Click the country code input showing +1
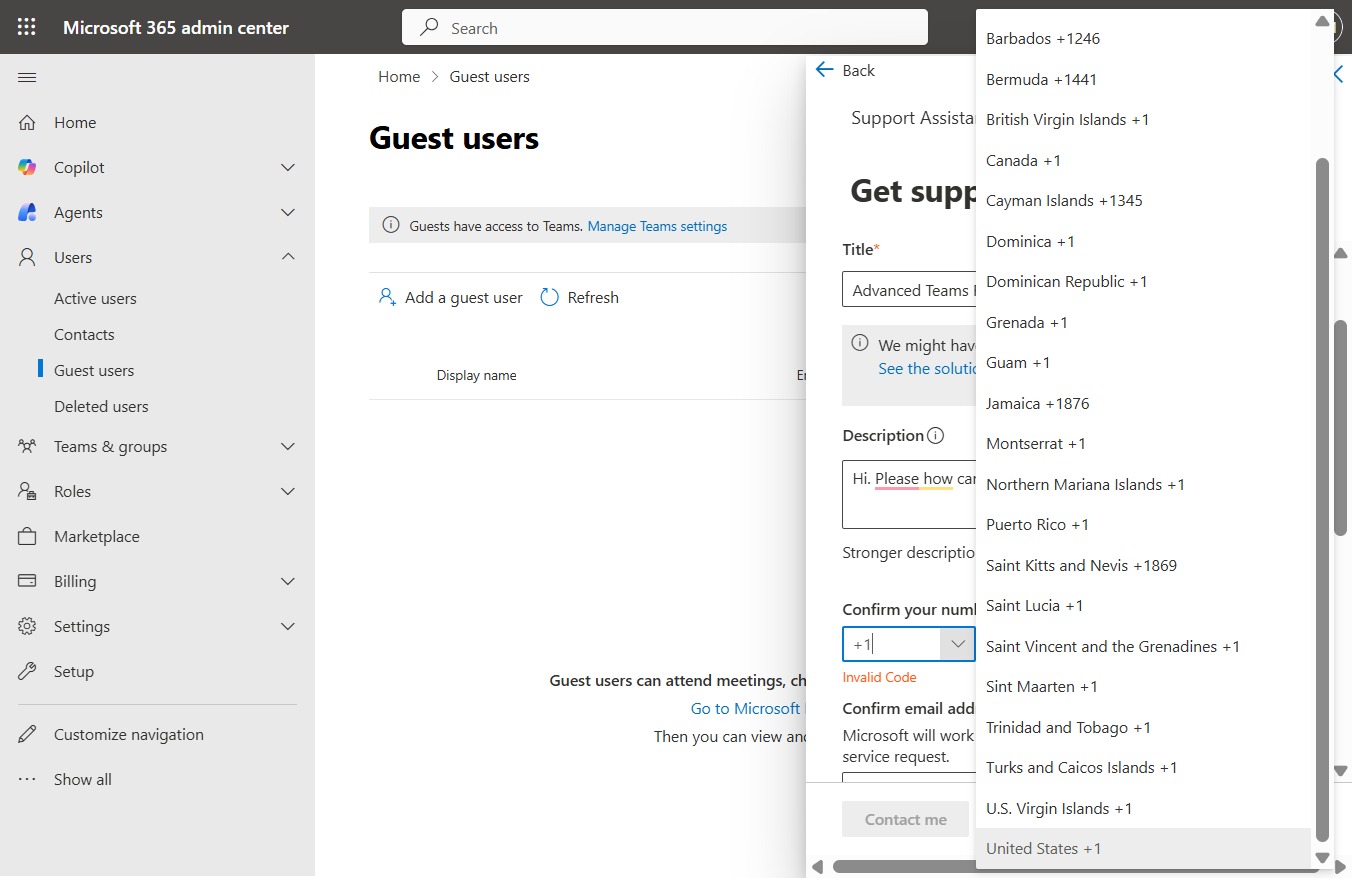1352x878 pixels. [x=891, y=644]
